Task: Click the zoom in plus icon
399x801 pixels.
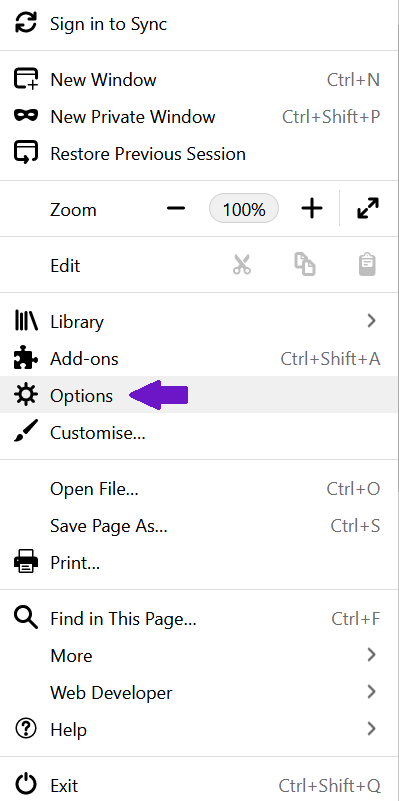Action: [312, 209]
